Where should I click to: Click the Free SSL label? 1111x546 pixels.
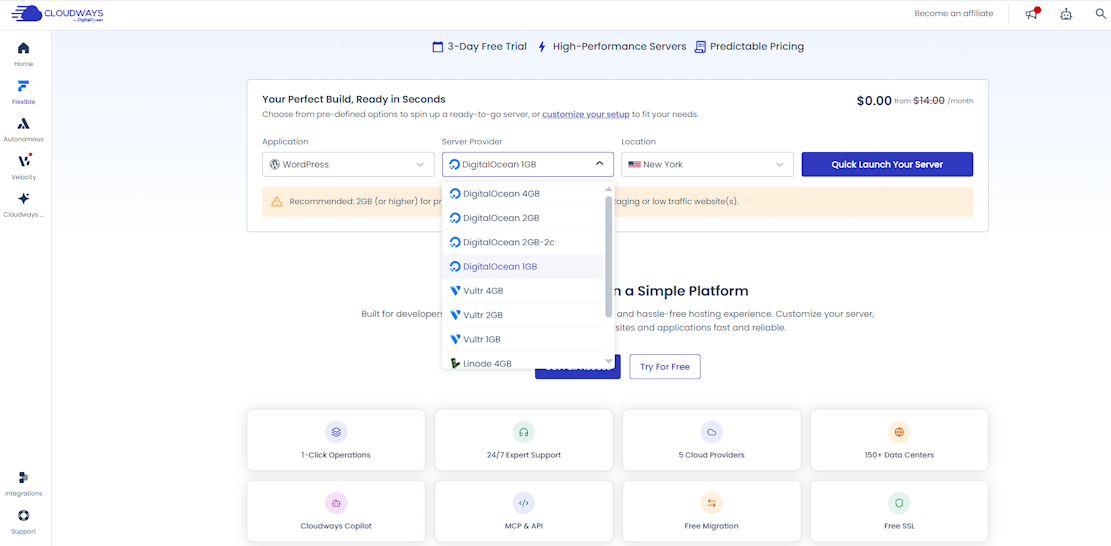899,526
